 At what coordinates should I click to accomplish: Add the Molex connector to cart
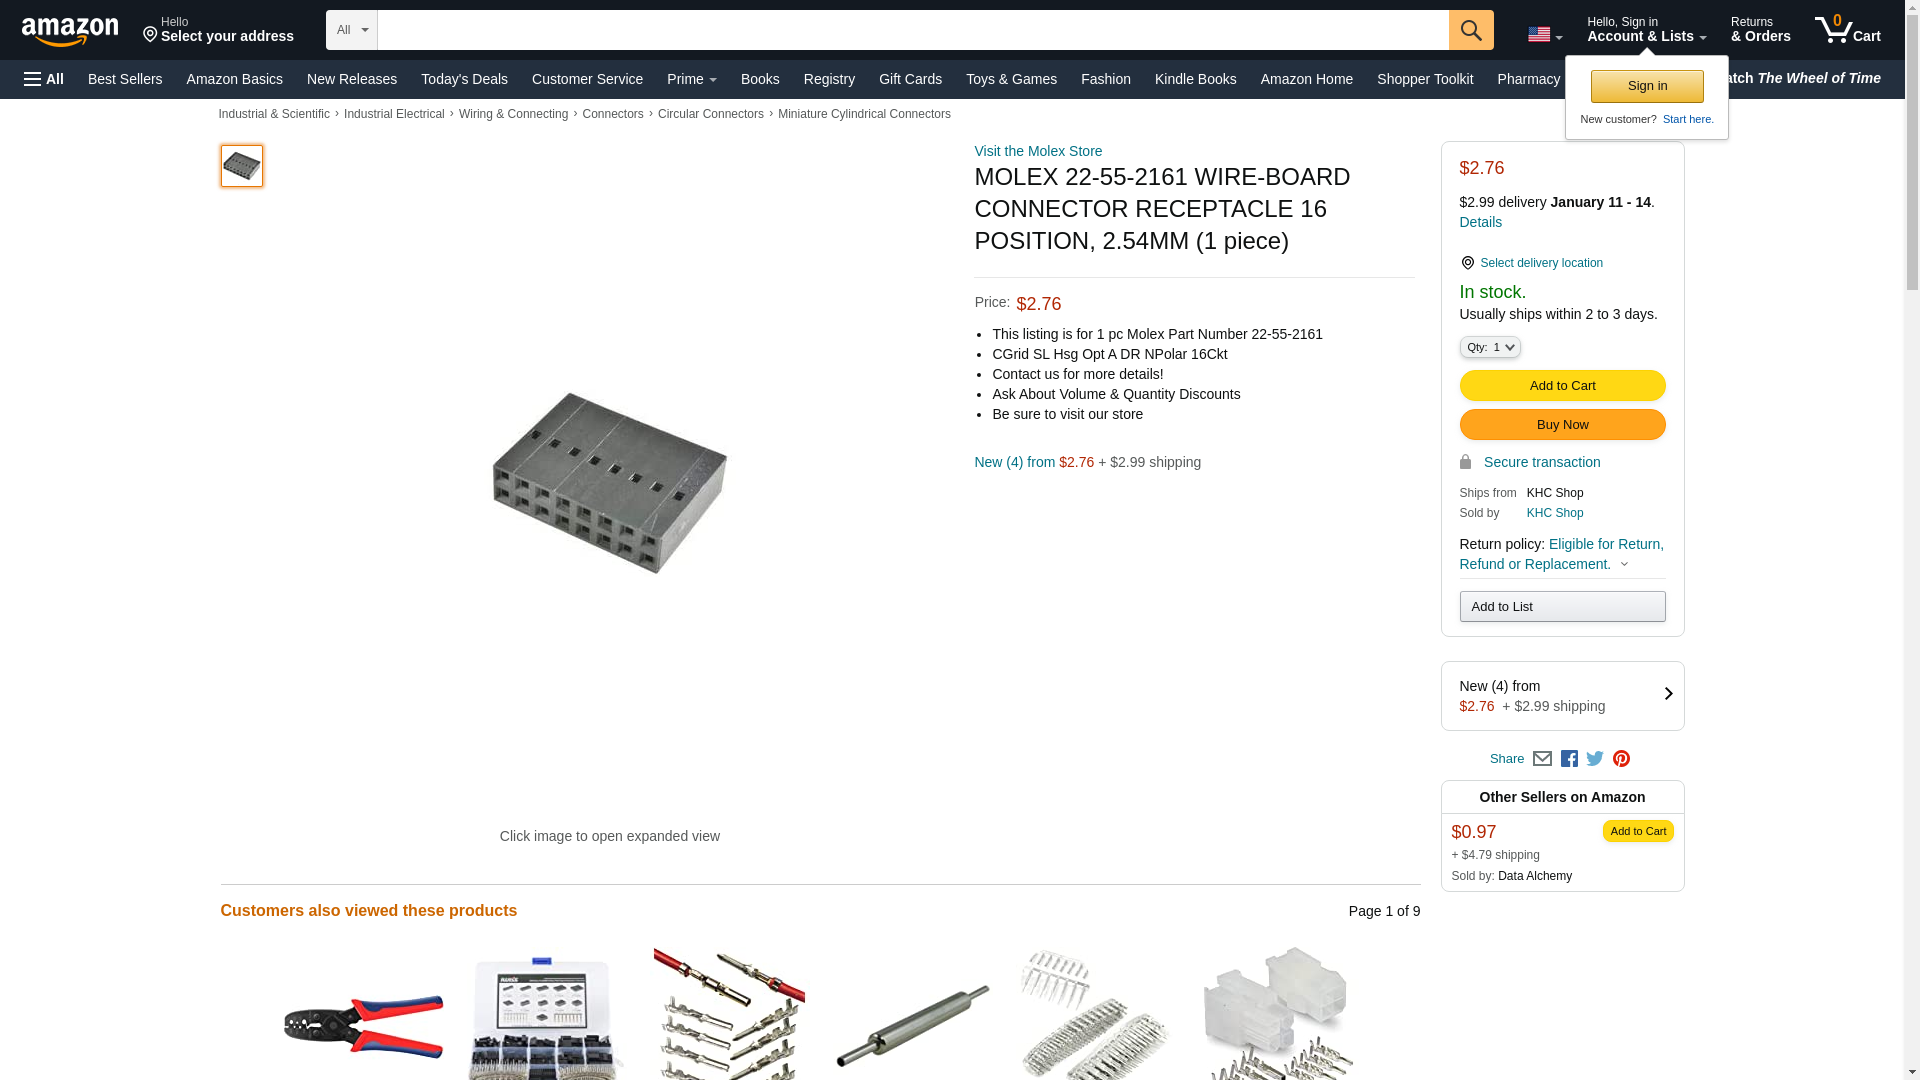coord(1562,386)
